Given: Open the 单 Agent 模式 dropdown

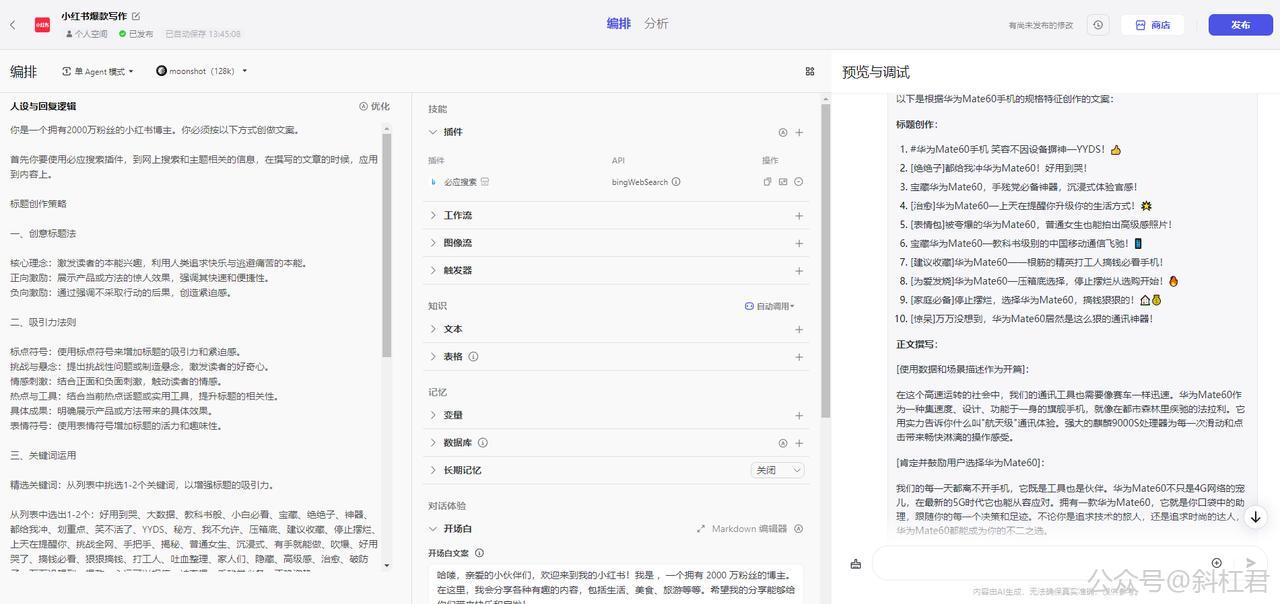Looking at the screenshot, I should click(99, 71).
